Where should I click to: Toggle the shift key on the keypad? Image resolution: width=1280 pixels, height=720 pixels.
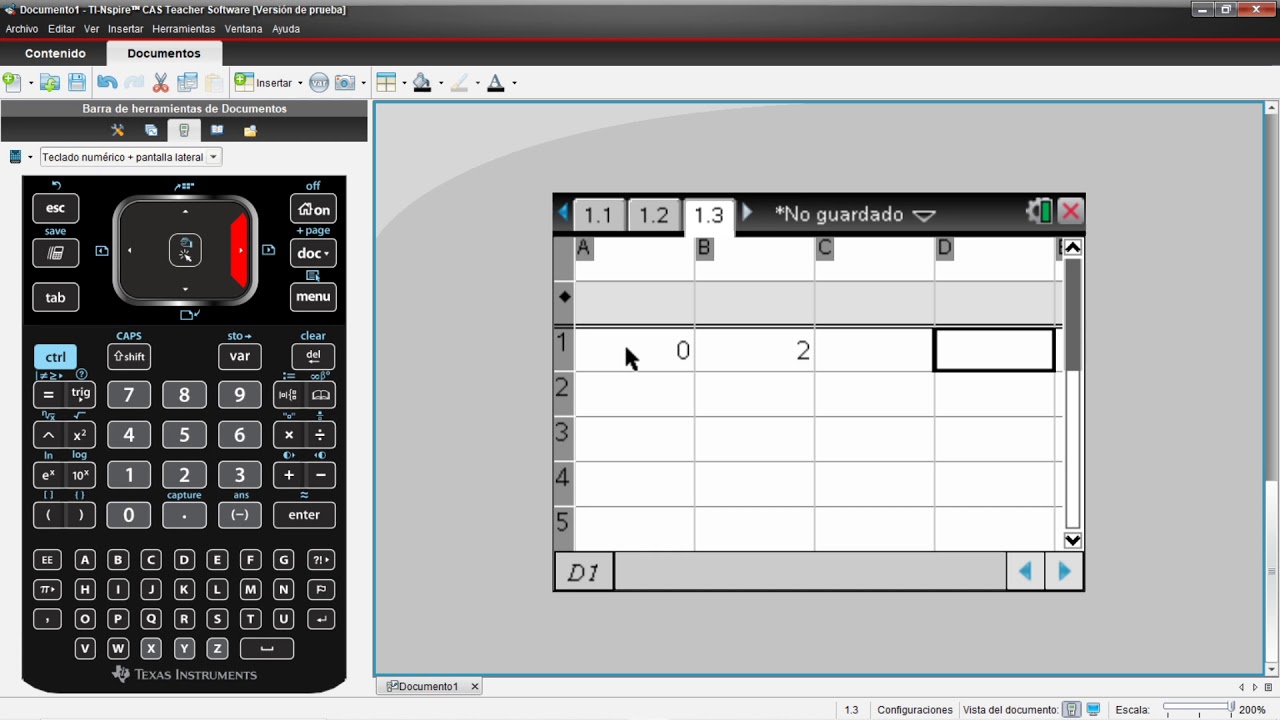coord(129,357)
